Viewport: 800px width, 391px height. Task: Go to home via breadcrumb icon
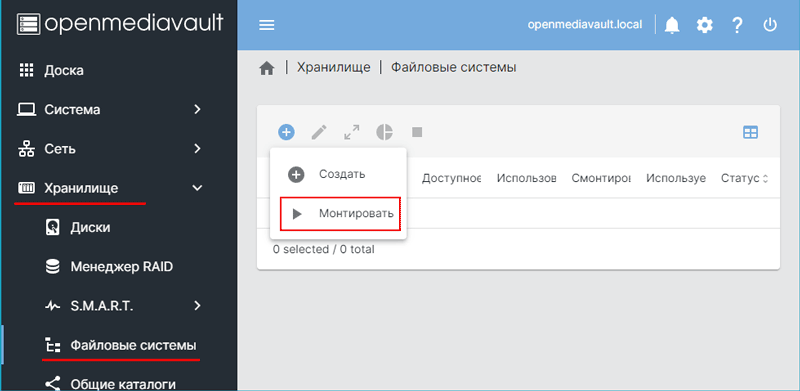pos(267,68)
